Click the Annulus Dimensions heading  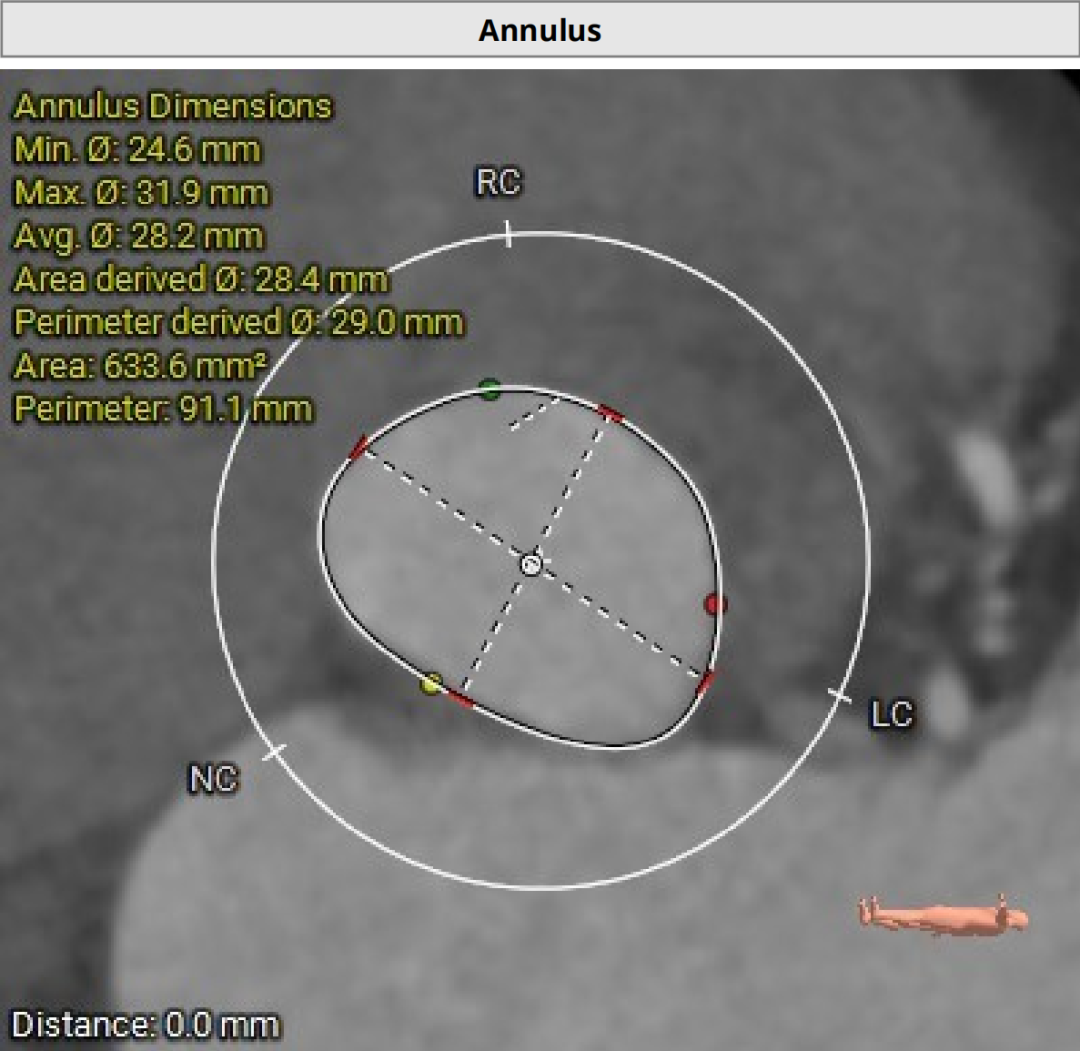tap(173, 106)
